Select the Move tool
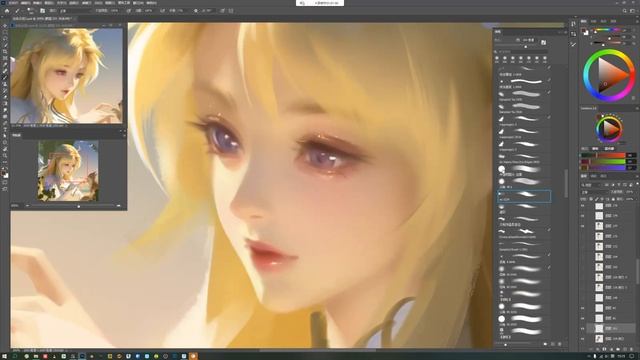The height and width of the screenshot is (360, 640). (x=5, y=25)
